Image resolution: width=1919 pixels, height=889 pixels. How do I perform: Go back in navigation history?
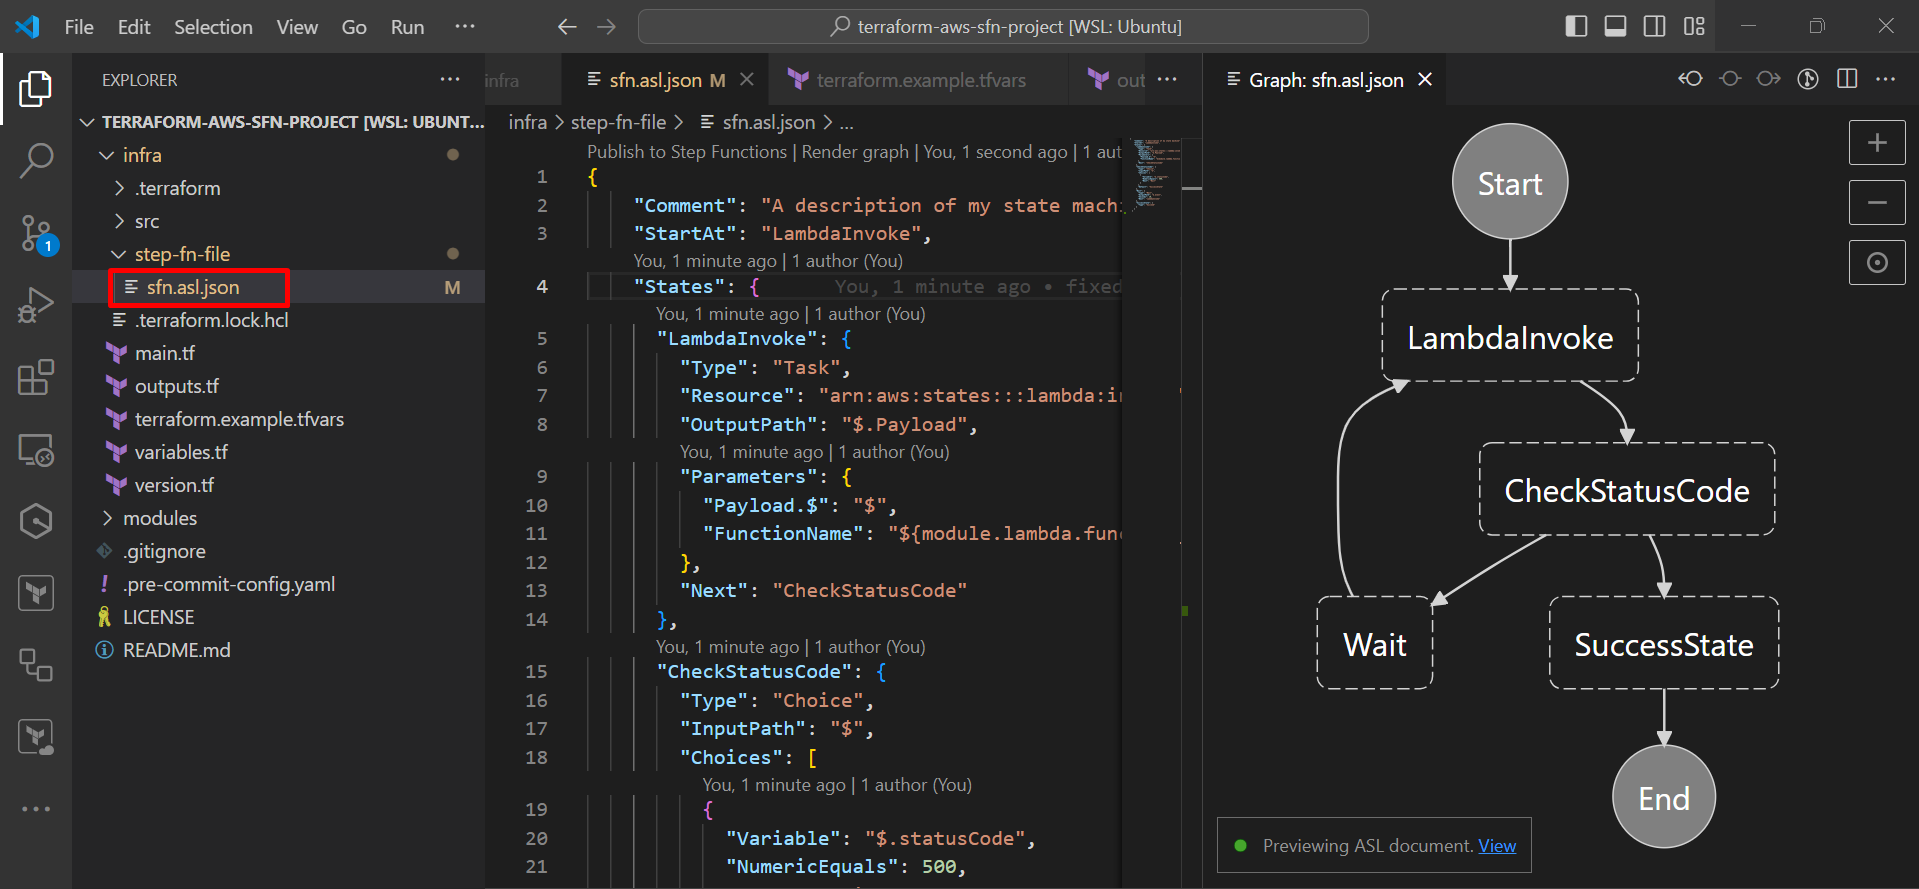point(567,27)
